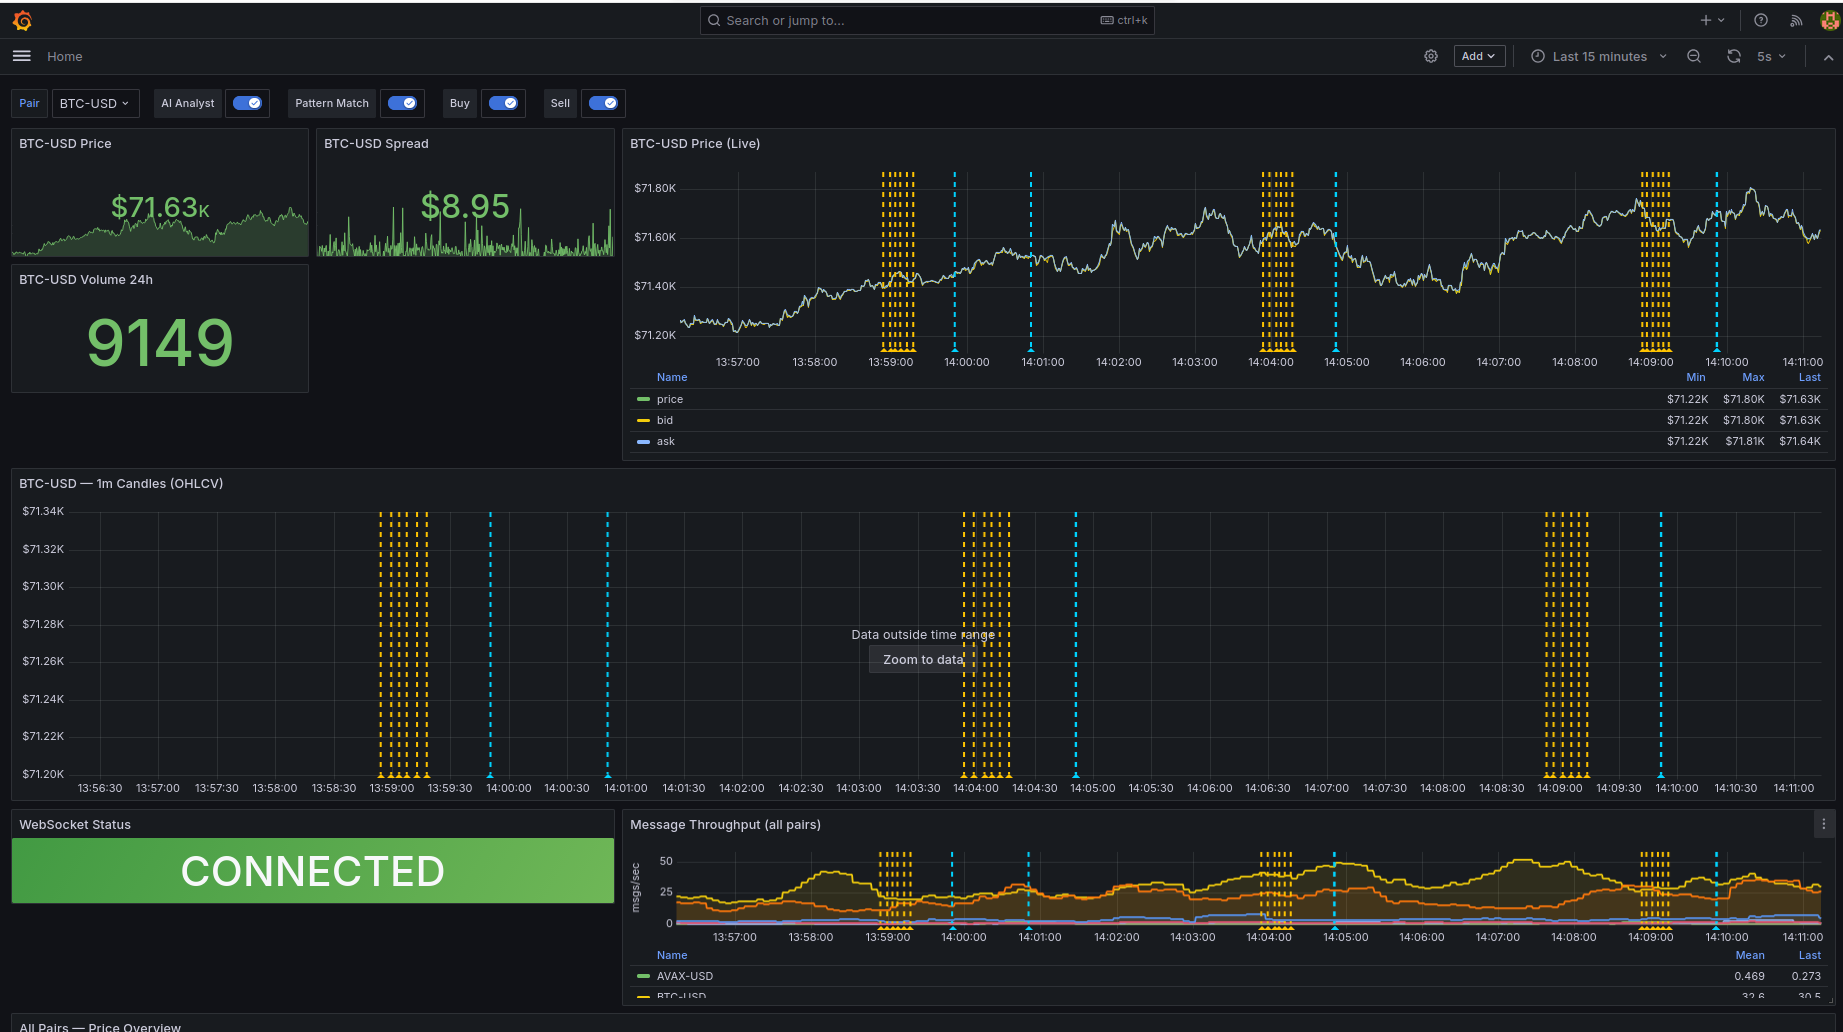The height and width of the screenshot is (1032, 1843).
Task: Open the help question-mark icon
Action: 1761,20
